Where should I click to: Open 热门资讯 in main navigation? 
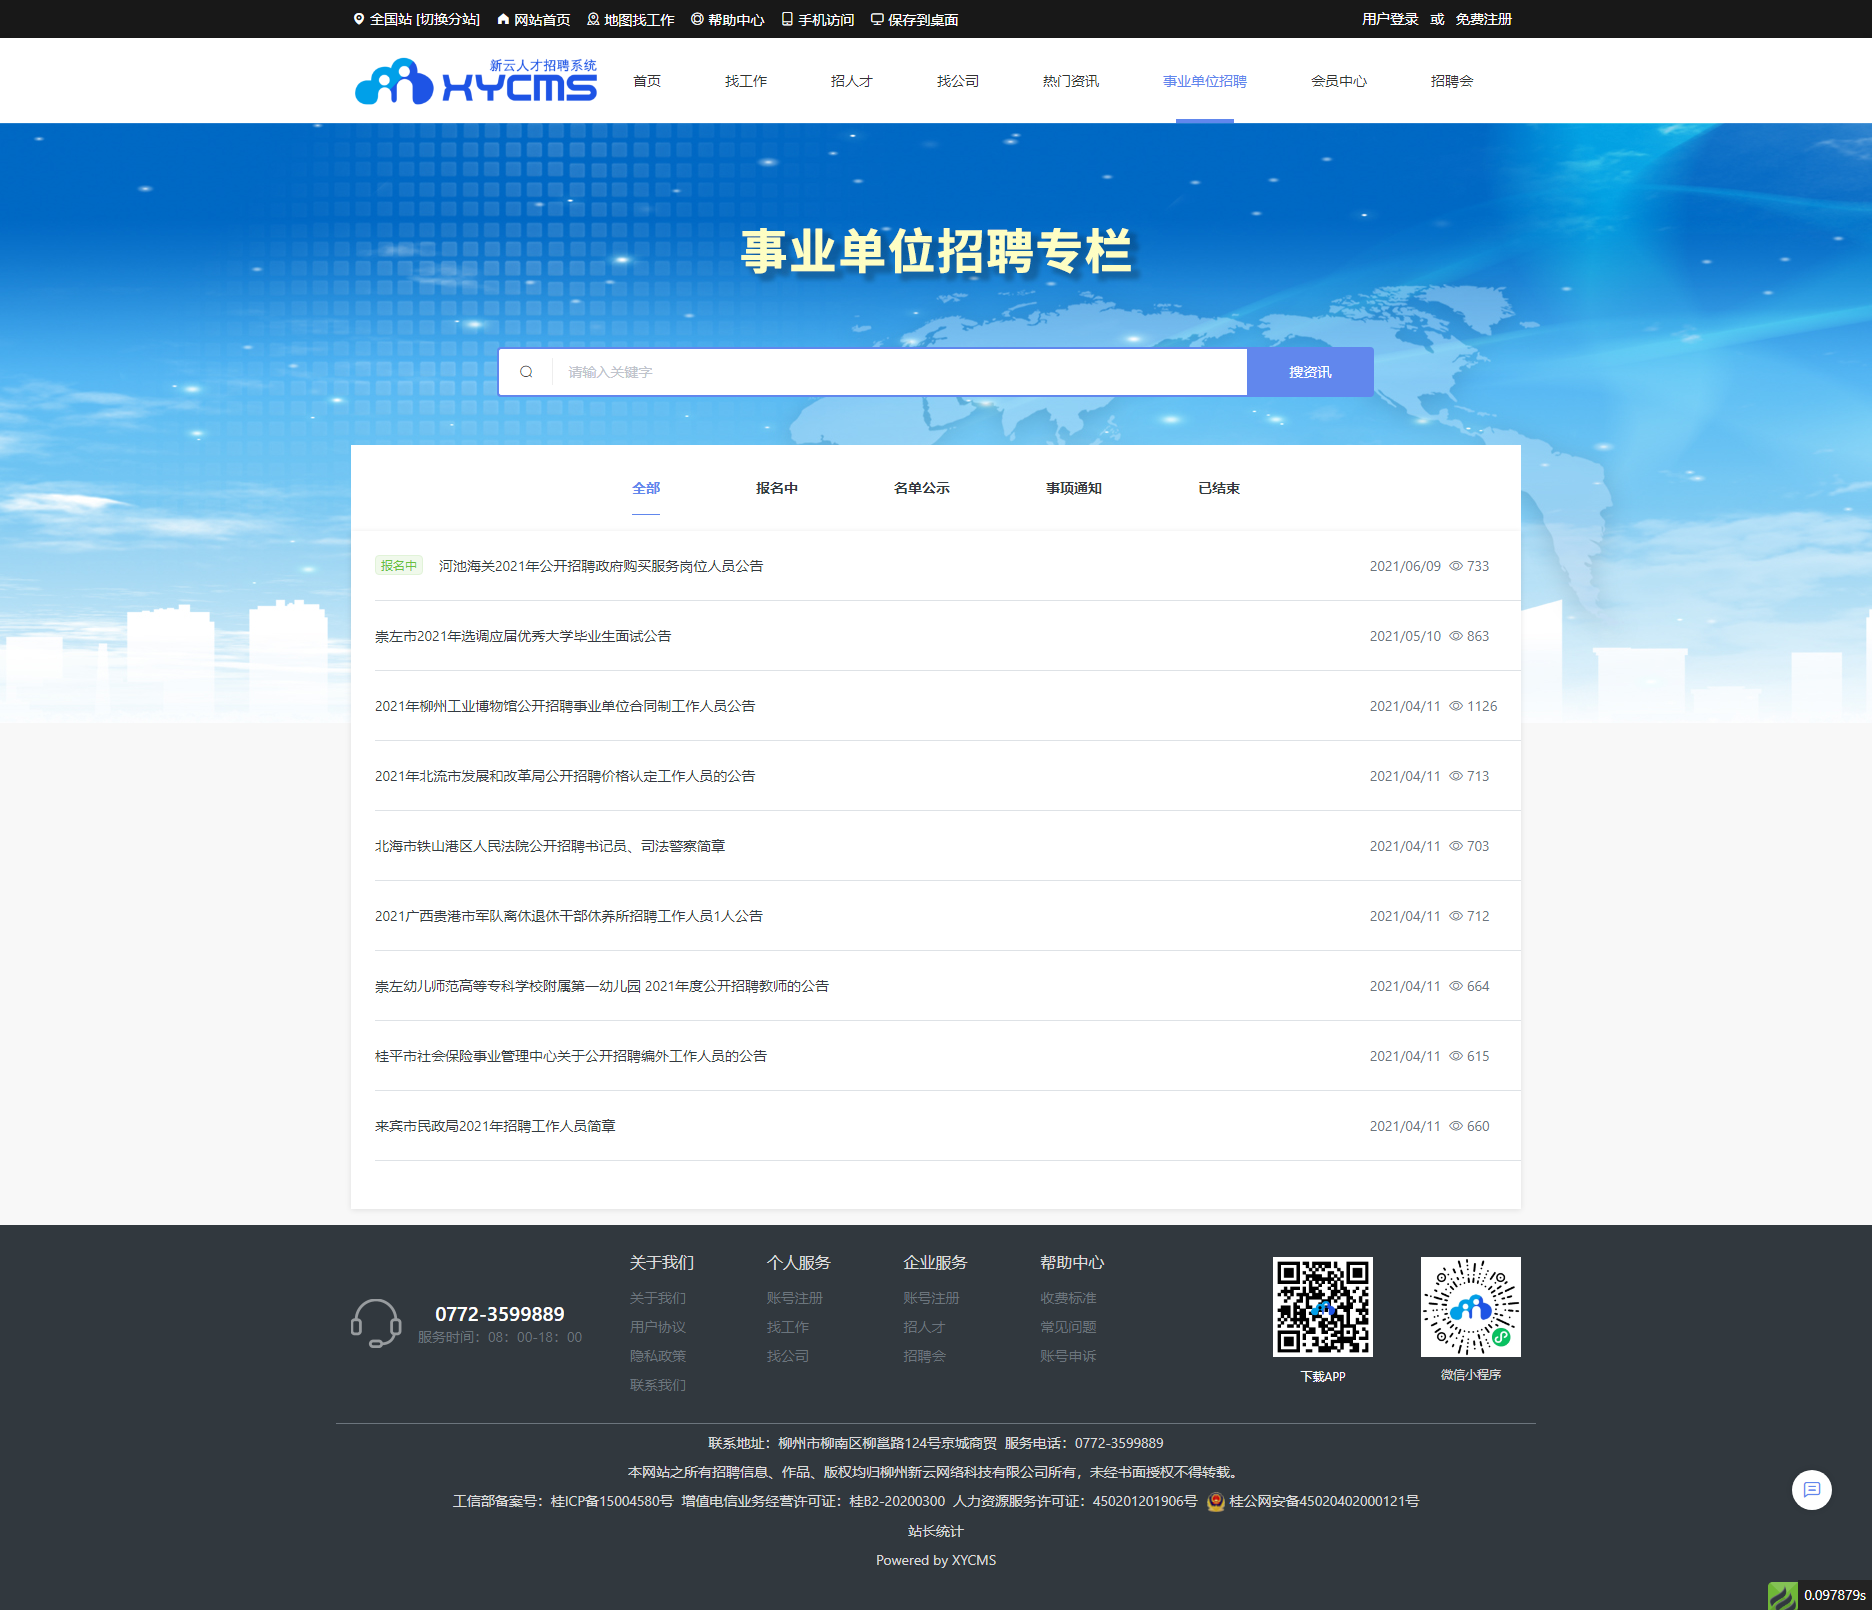1071,81
